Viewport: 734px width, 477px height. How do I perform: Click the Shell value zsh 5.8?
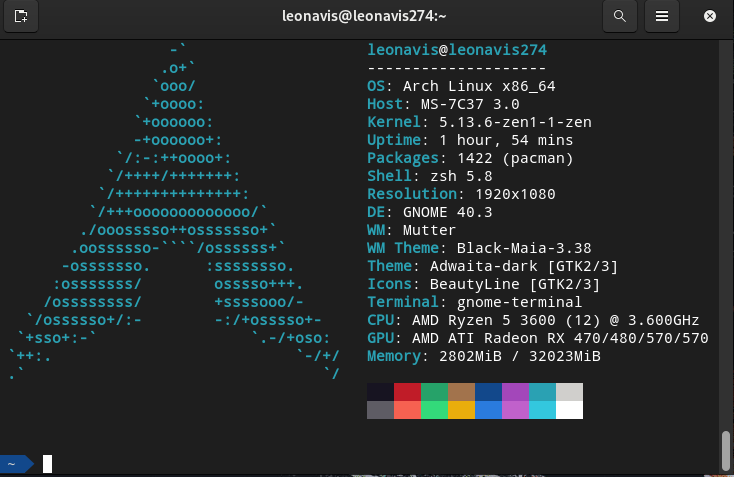pyautogui.click(x=461, y=176)
